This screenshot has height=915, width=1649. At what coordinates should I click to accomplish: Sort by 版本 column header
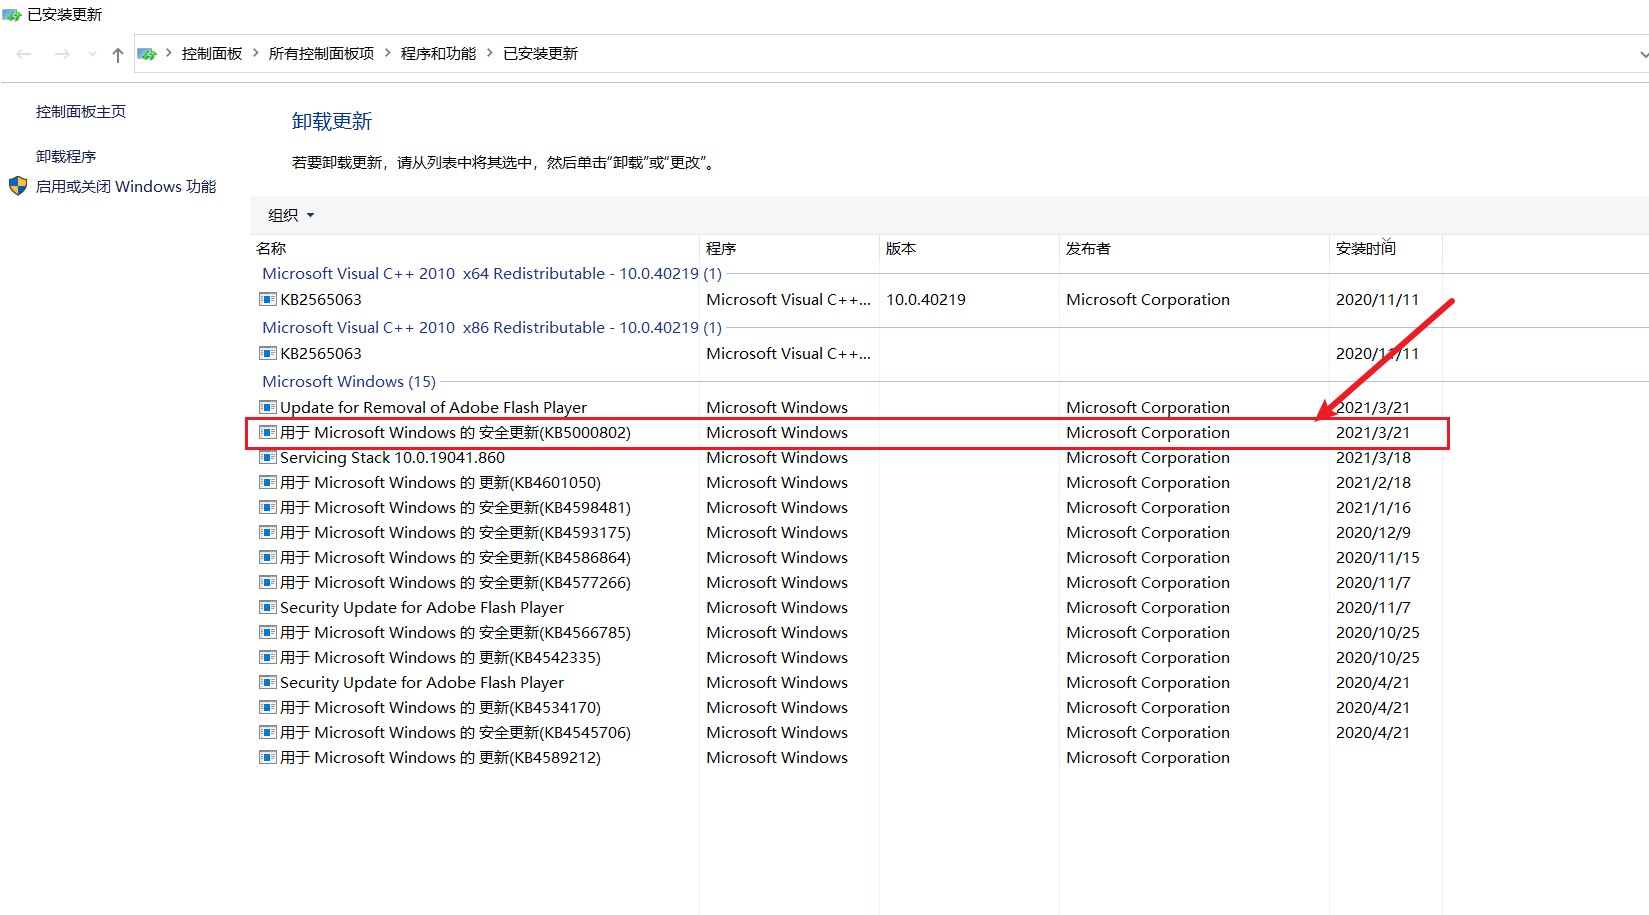tap(901, 249)
